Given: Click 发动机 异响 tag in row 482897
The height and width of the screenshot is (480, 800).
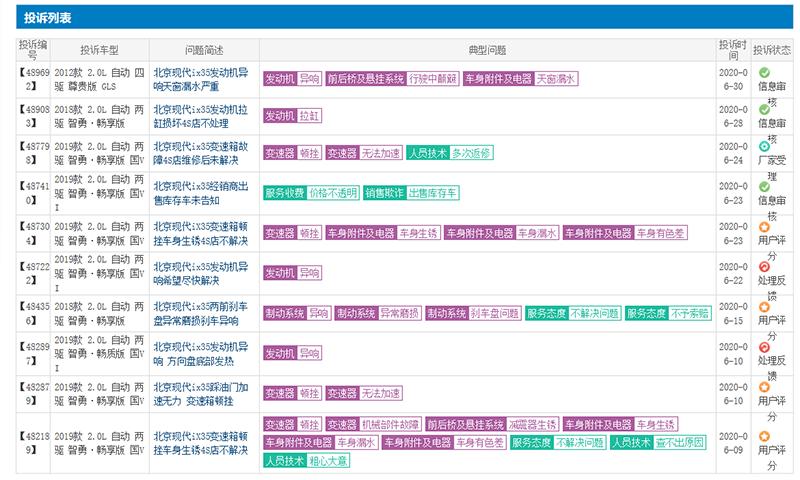Looking at the screenshot, I should point(292,353).
